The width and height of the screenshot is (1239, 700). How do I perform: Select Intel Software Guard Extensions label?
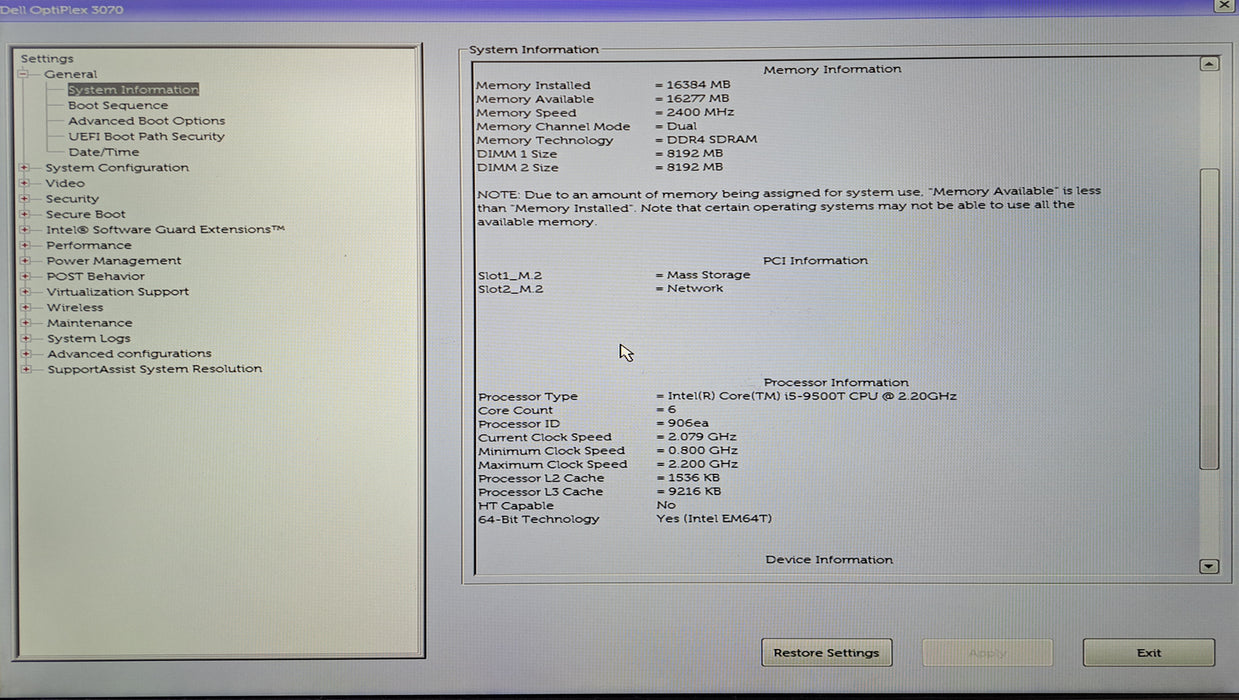[165, 230]
